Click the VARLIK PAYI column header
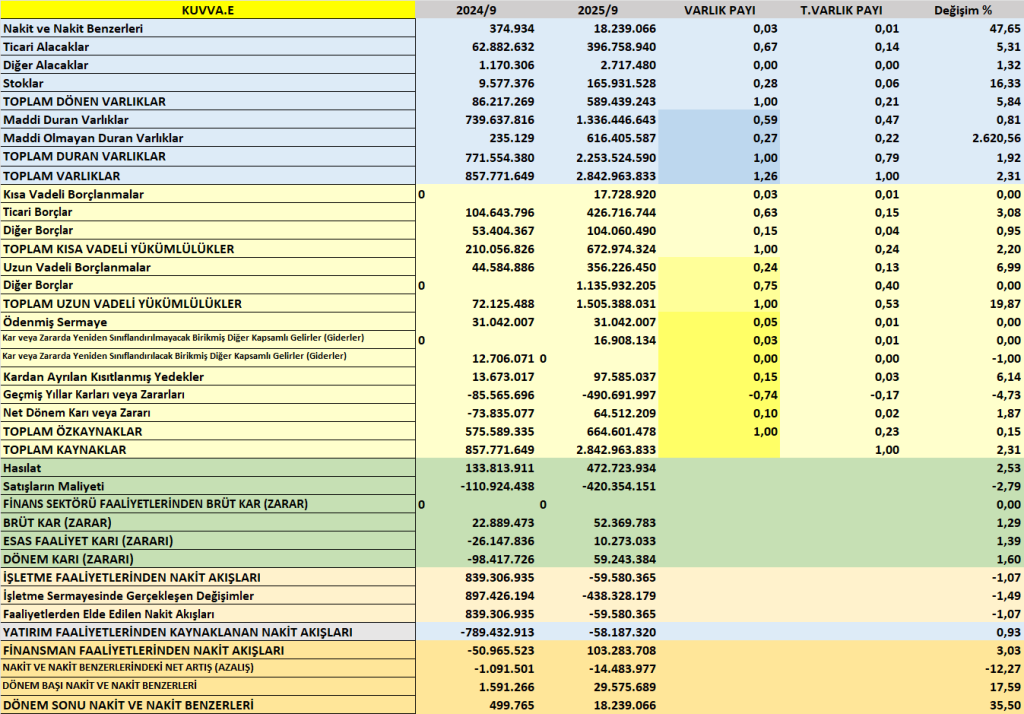1024x714 pixels. pyautogui.click(x=720, y=10)
